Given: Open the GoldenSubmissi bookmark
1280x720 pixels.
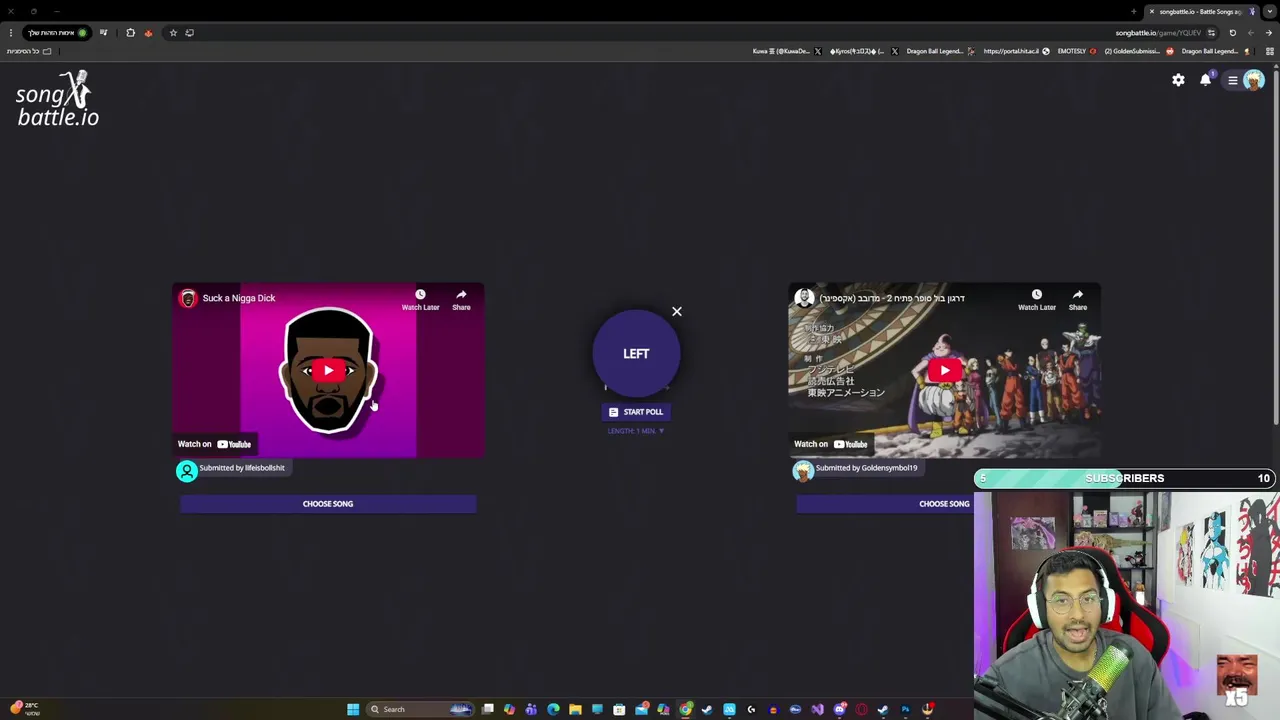Looking at the screenshot, I should 1139,51.
